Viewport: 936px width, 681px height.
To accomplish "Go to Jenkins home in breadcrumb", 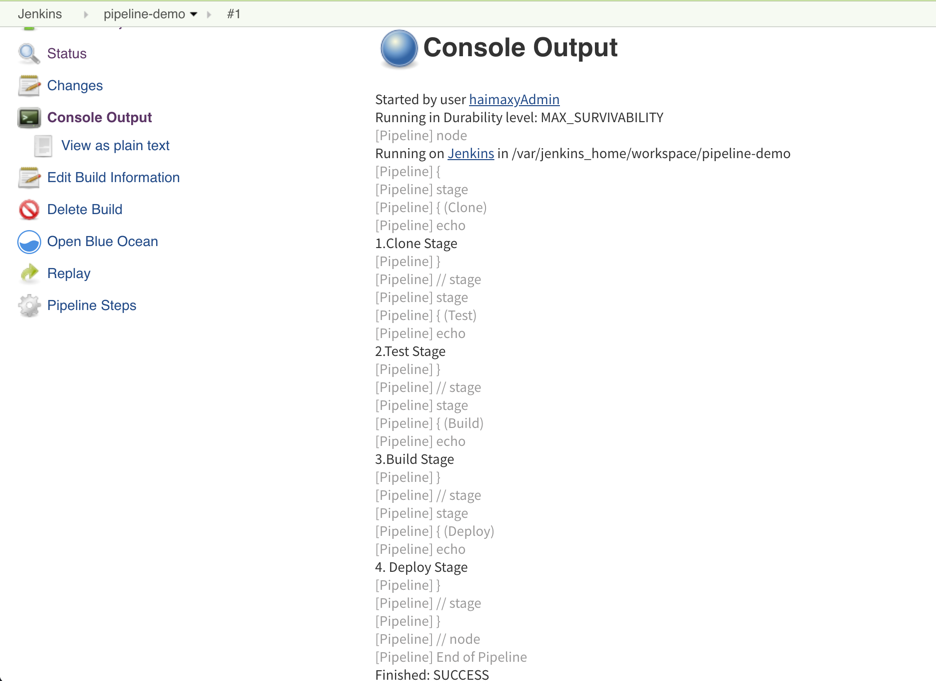I will (x=40, y=14).
